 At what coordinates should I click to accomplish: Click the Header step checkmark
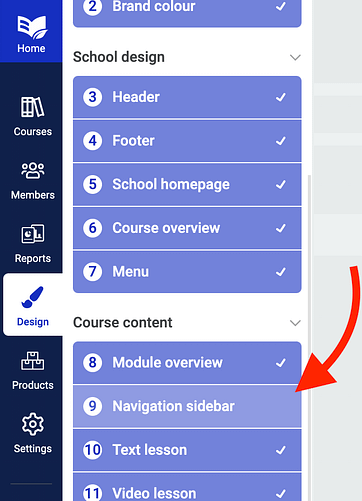coord(281,97)
